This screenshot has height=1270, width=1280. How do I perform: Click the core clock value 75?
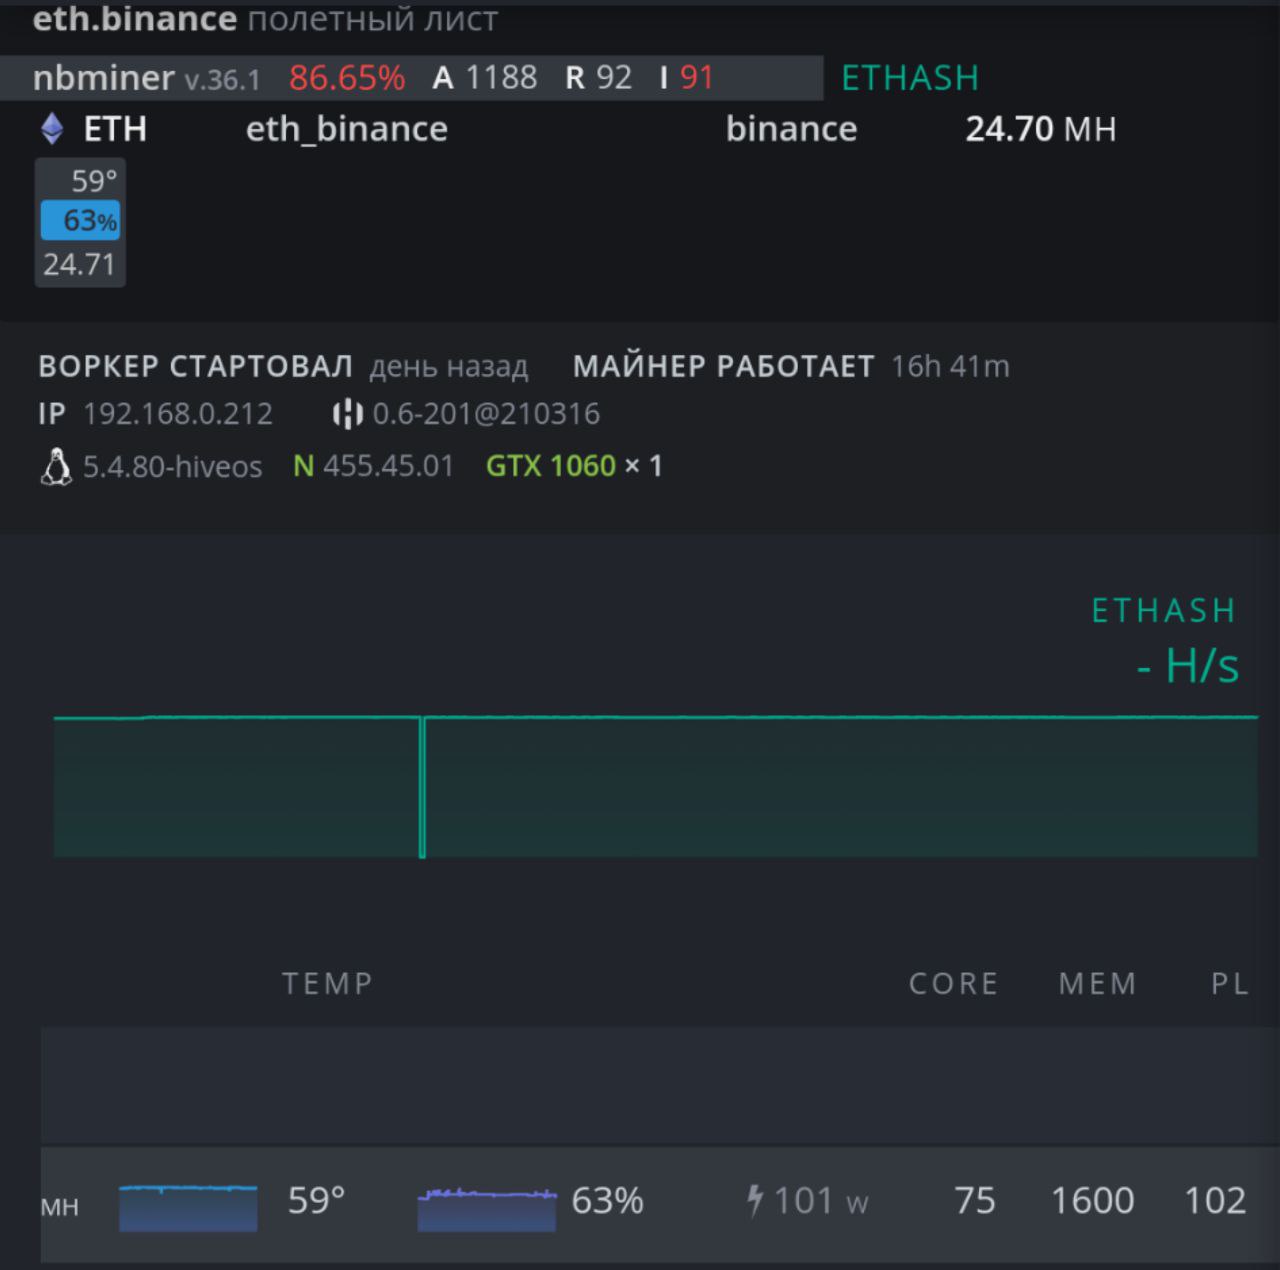click(x=975, y=1200)
